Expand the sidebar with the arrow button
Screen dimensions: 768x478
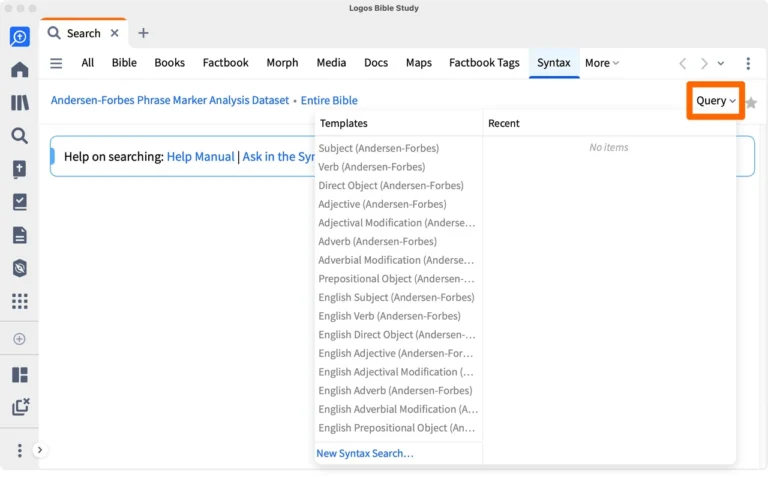40,450
